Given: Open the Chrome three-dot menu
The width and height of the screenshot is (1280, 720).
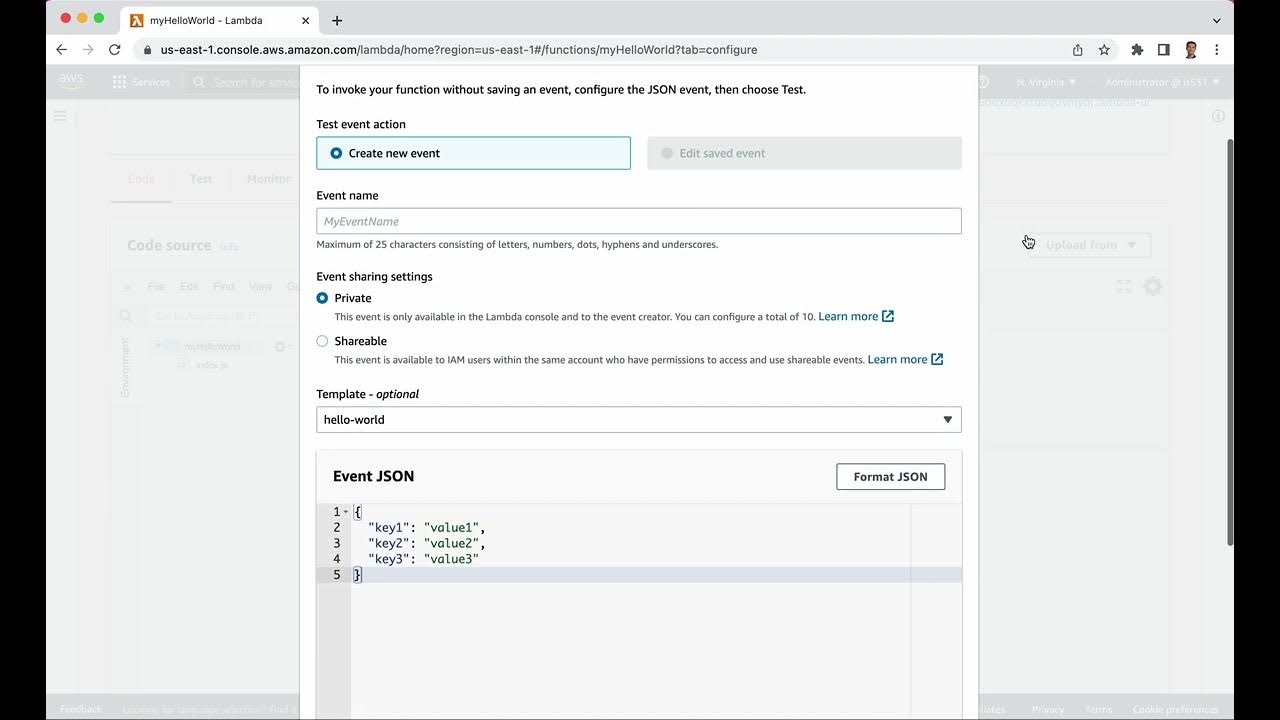Looking at the screenshot, I should [1217, 50].
